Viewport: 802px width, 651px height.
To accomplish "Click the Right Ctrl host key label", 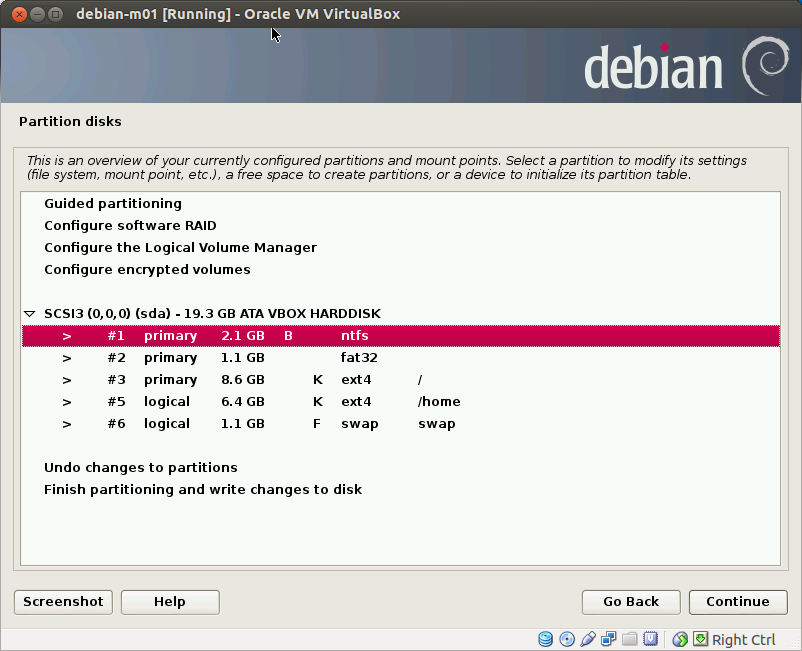I will coord(744,640).
